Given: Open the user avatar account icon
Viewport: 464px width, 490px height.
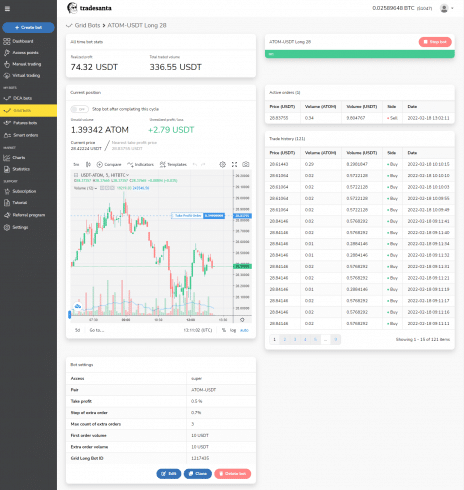Looking at the screenshot, I should (x=444, y=8).
